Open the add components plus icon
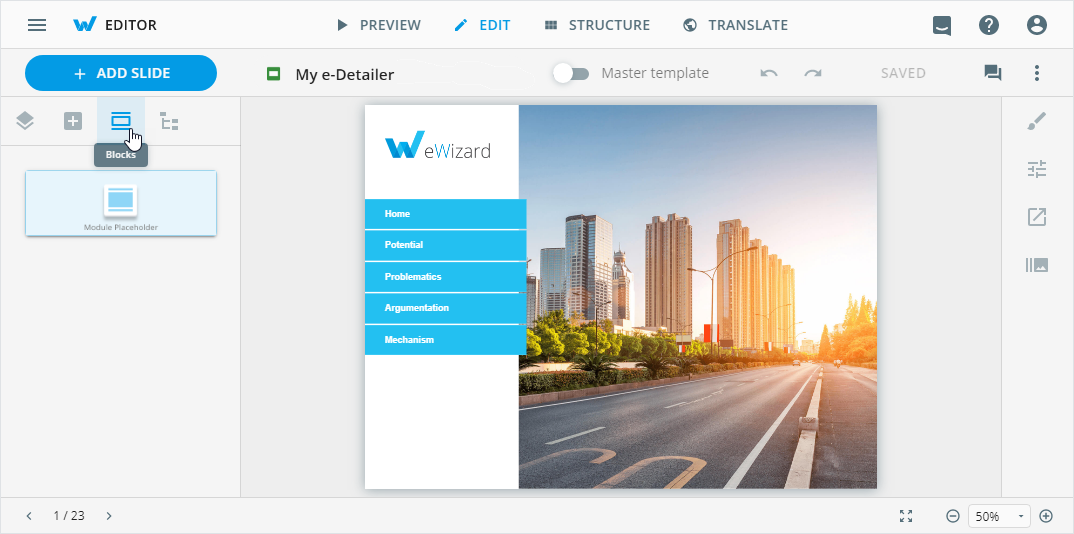Image resolution: width=1074 pixels, height=534 pixels. click(73, 121)
